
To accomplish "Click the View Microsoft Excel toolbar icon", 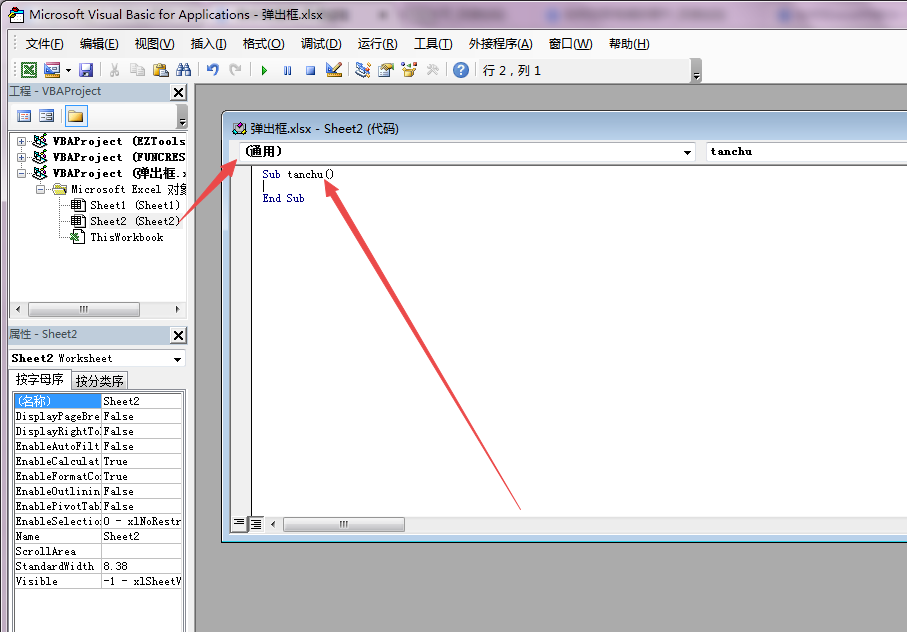I will click(29, 71).
